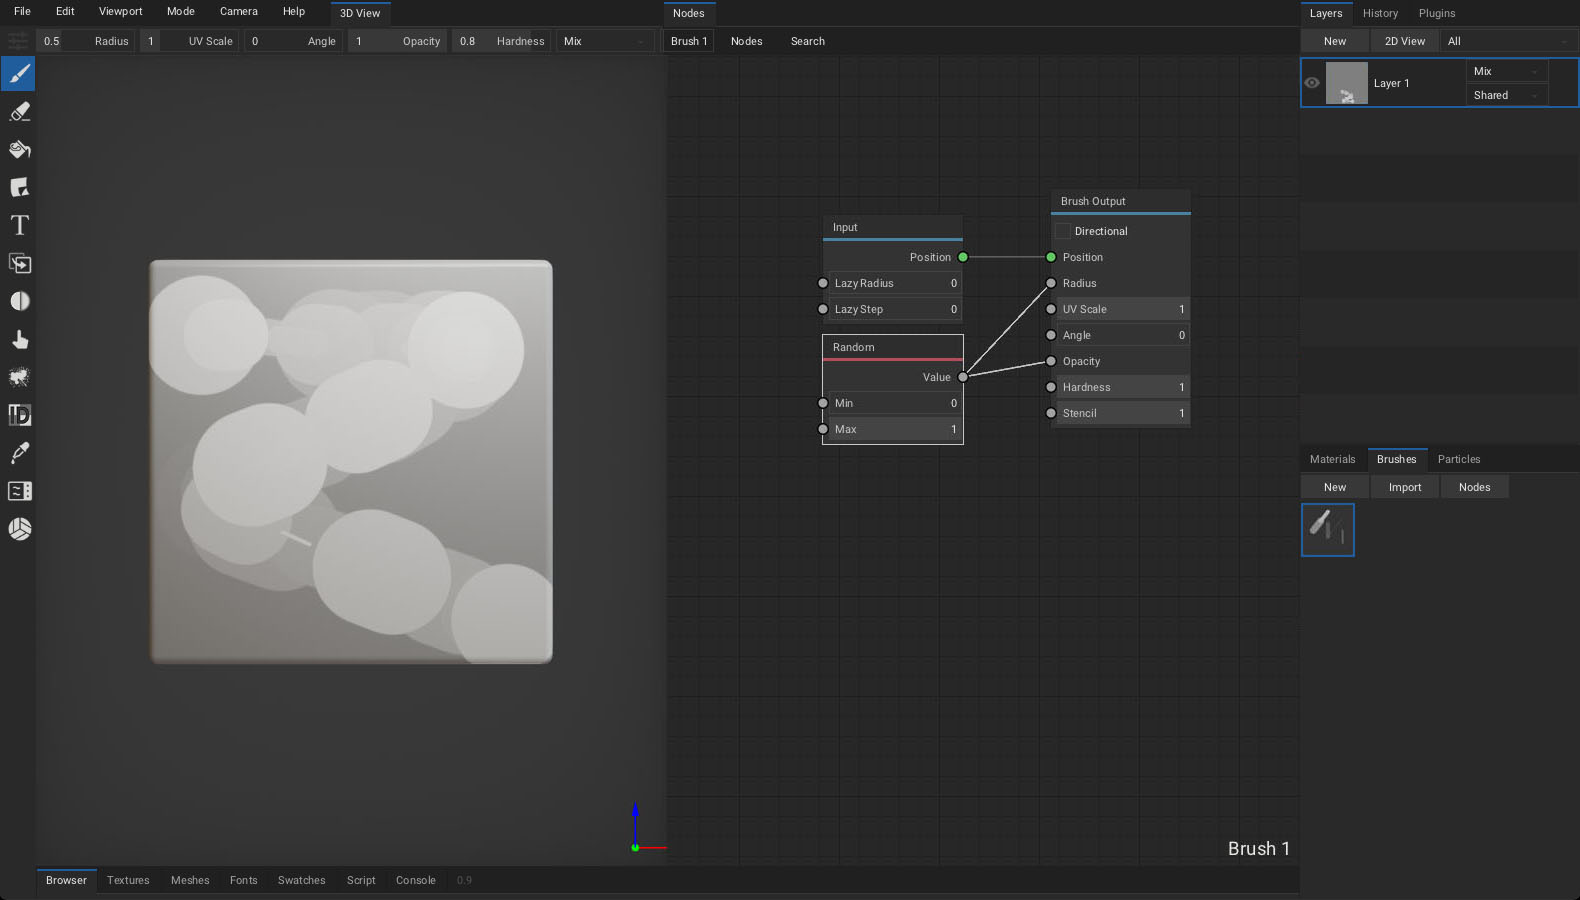The height and width of the screenshot is (900, 1580).
Task: Adjust the Opacity slider in the toolbar
Action: (397, 41)
